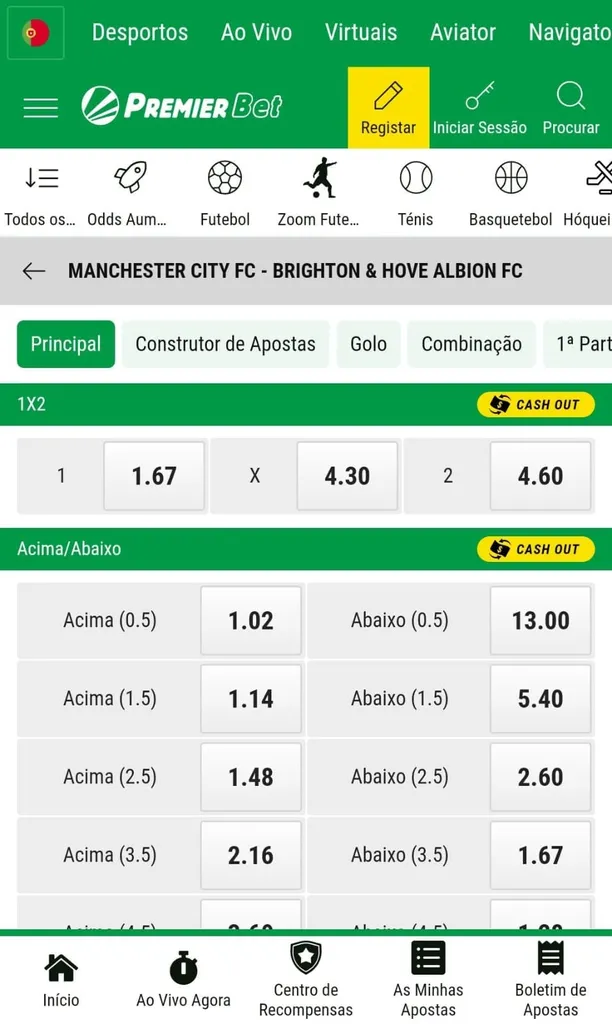Open the hamburger navigation menu
Screen dimensions: 612x1024
tap(40, 108)
